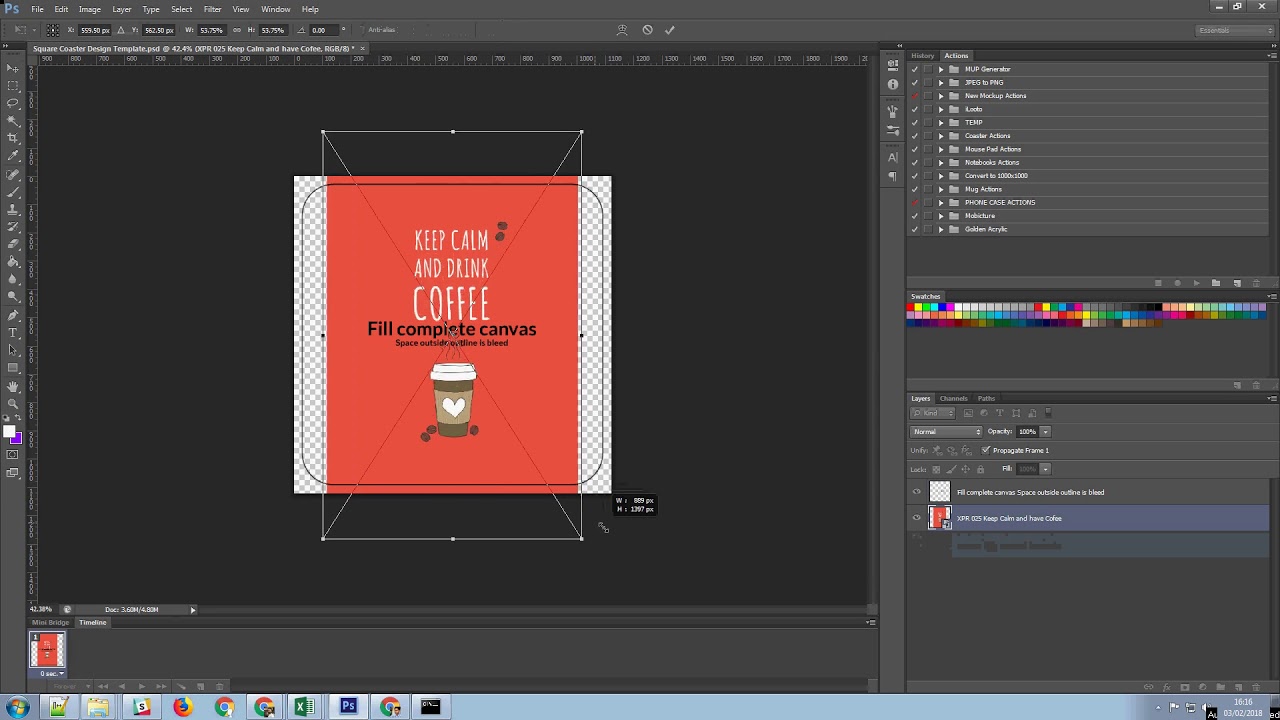Screen dimensions: 1280x720
Task: Open the Filter menu
Action: pyautogui.click(x=212, y=9)
